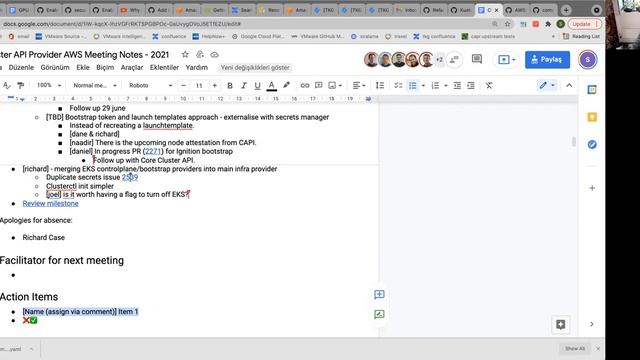Open the Roboto font dropdown
Image resolution: width=640 pixels, height=360 pixels.
point(151,85)
